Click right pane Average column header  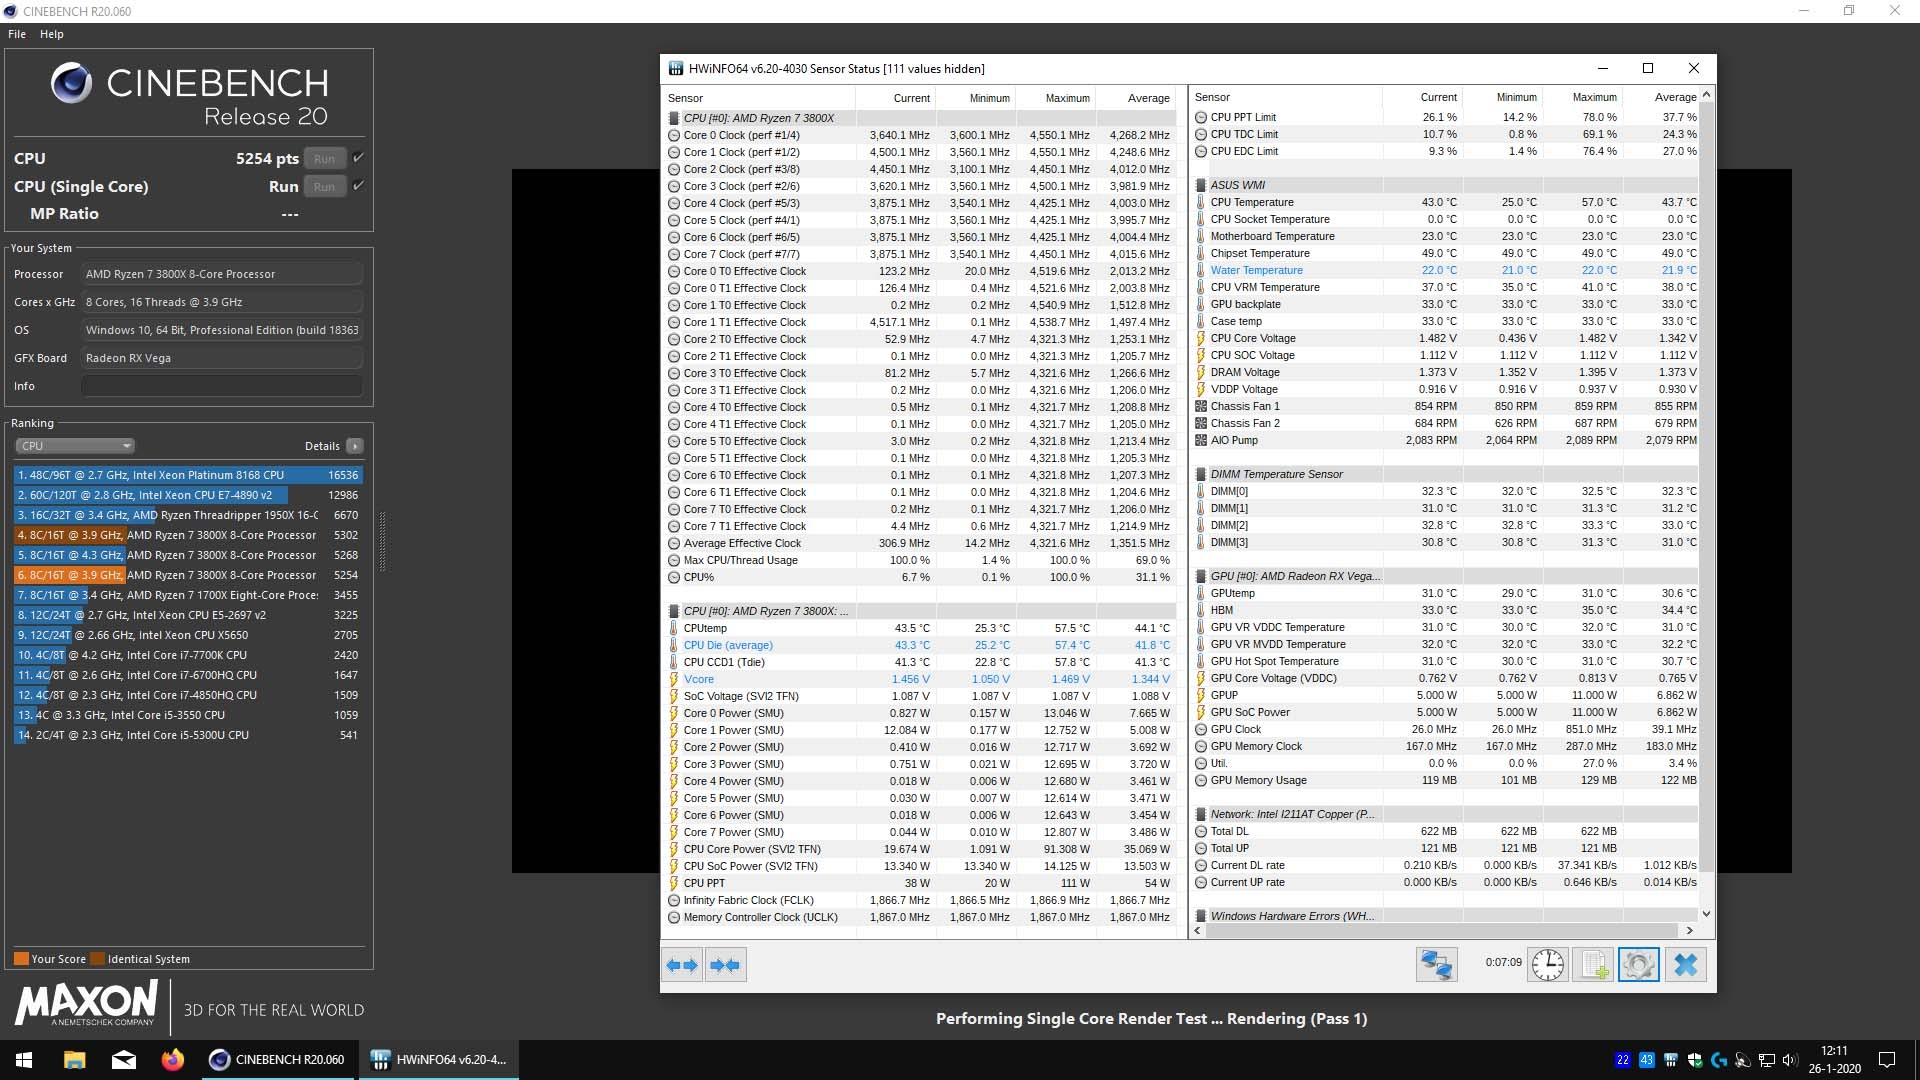click(1660, 97)
